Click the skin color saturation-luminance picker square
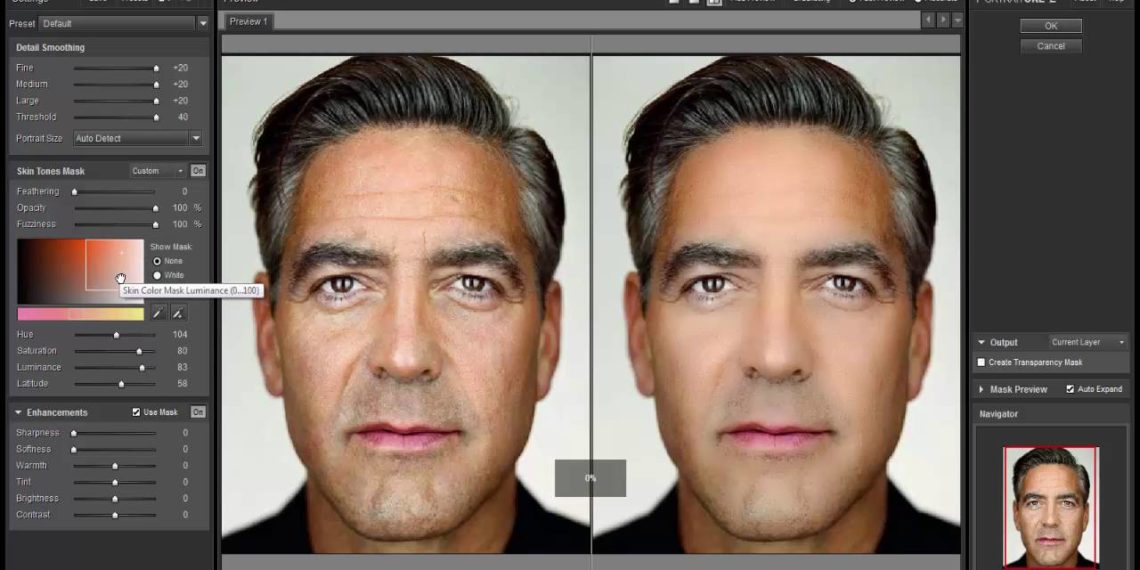 click(80, 271)
